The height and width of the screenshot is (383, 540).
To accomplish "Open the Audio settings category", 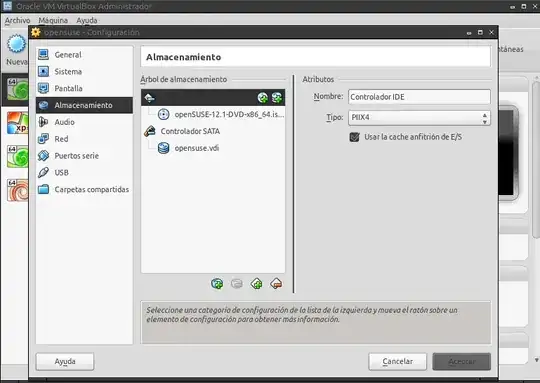I will 84,122.
